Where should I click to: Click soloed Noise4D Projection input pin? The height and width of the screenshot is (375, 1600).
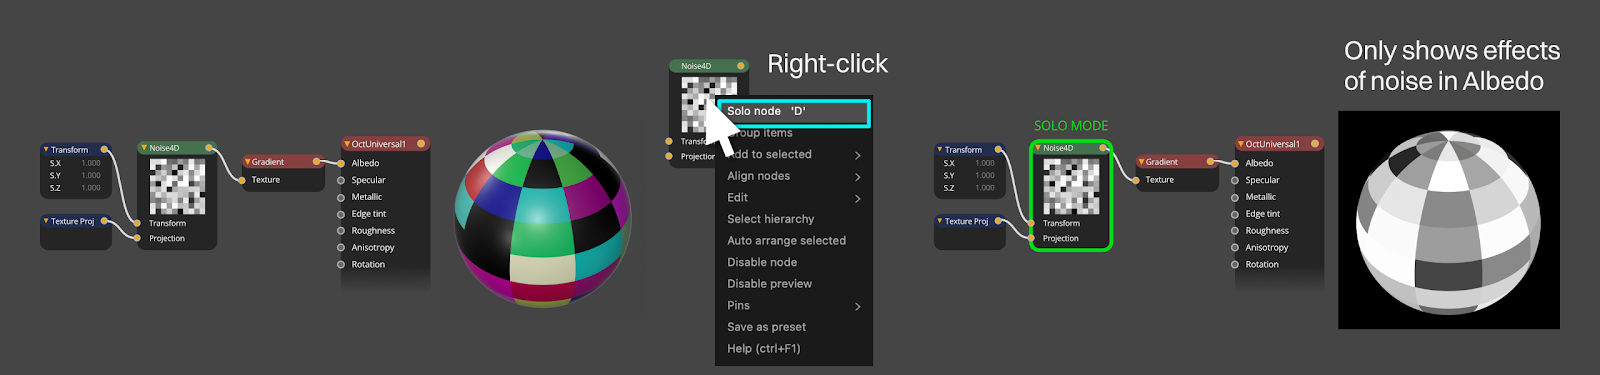tap(1032, 238)
